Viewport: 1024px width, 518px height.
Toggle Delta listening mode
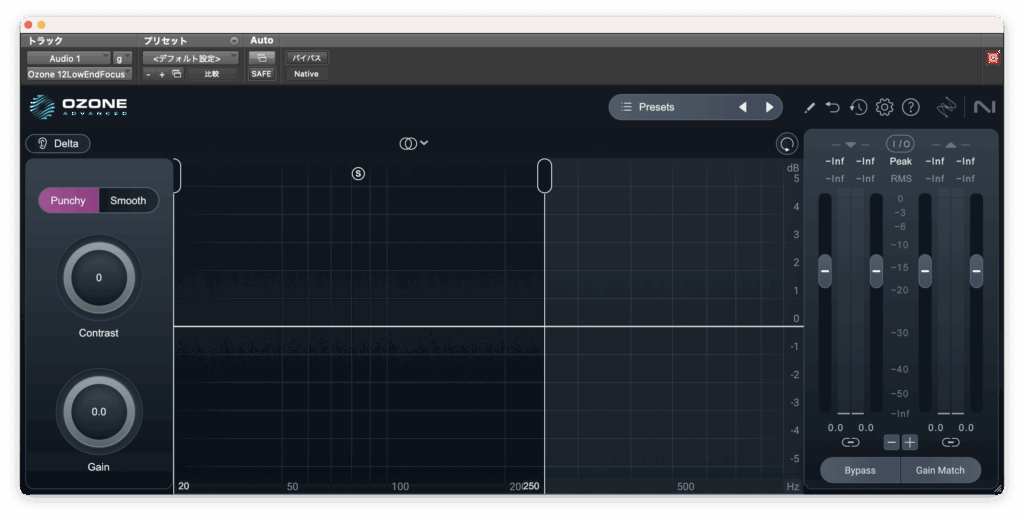click(58, 144)
